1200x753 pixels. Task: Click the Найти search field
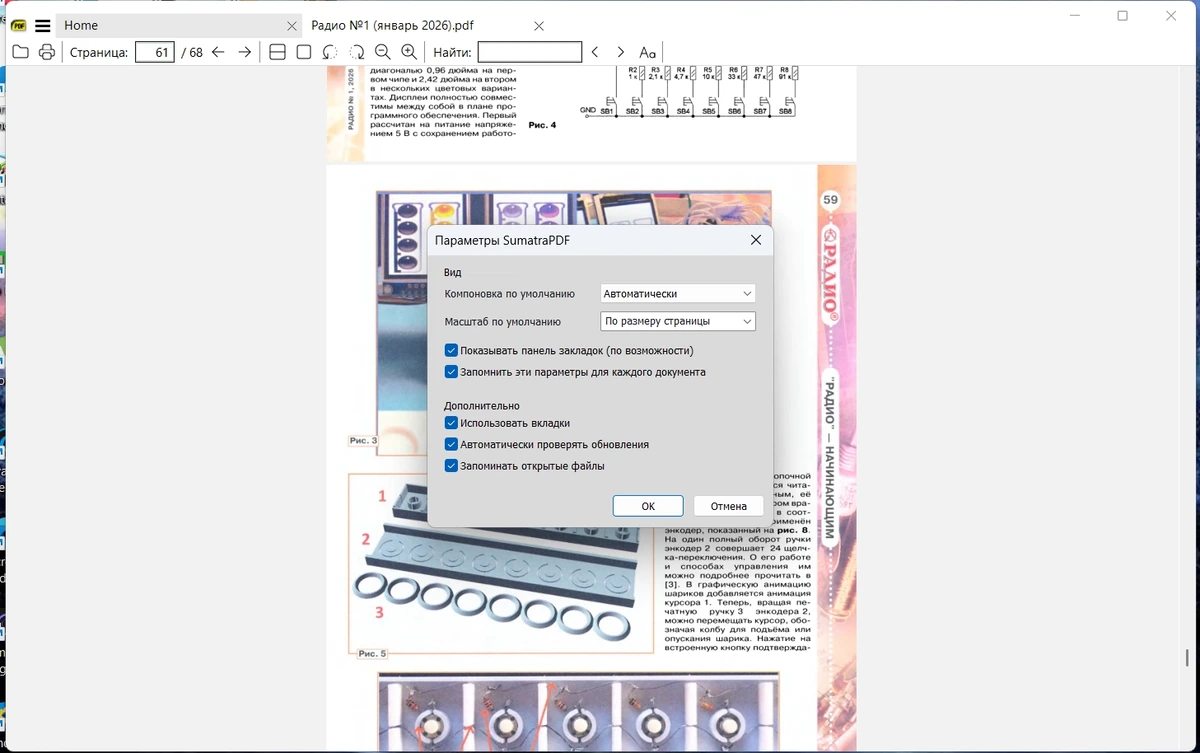tap(530, 52)
